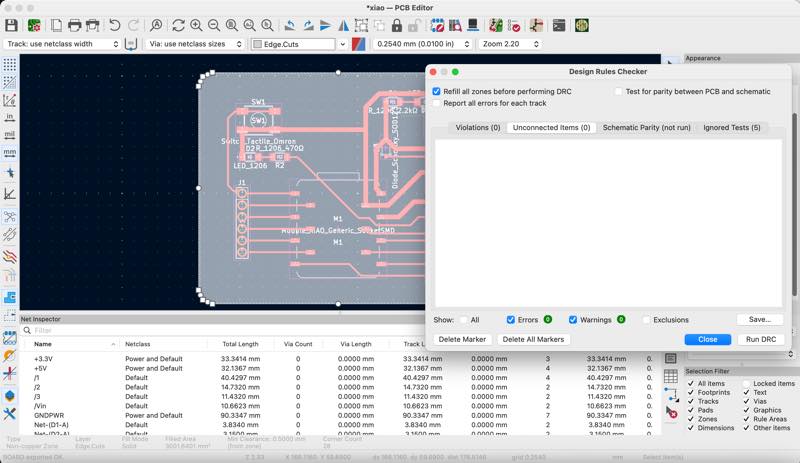The width and height of the screenshot is (800, 463).
Task: Check the Show All option
Action: click(463, 320)
